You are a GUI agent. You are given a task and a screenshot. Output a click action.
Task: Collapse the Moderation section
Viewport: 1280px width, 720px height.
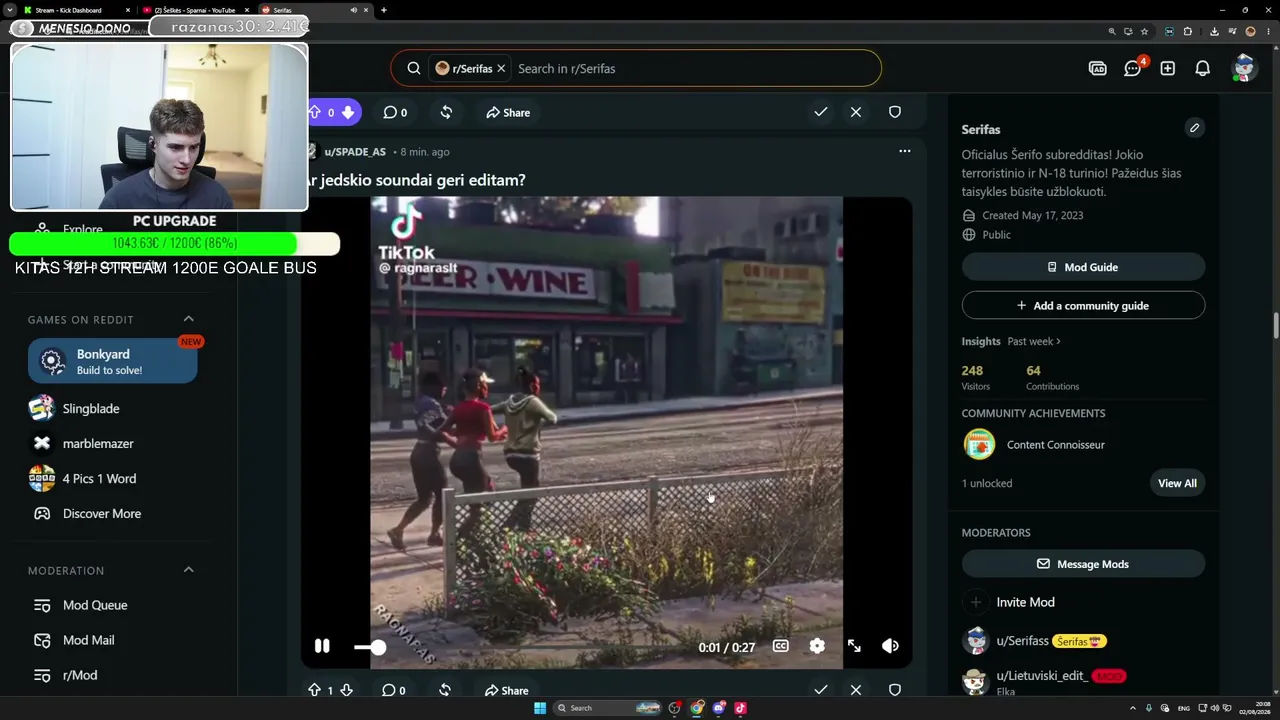pyautogui.click(x=188, y=570)
